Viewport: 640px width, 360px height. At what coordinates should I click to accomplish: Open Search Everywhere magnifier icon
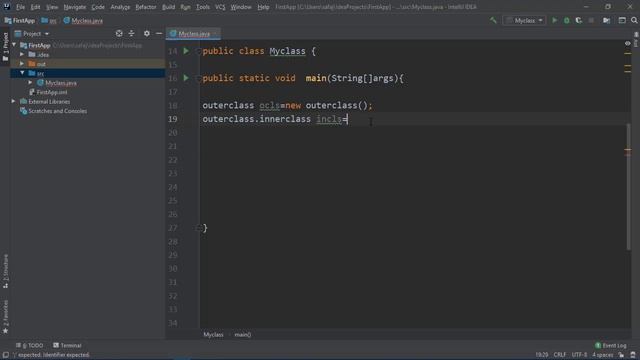(634, 20)
